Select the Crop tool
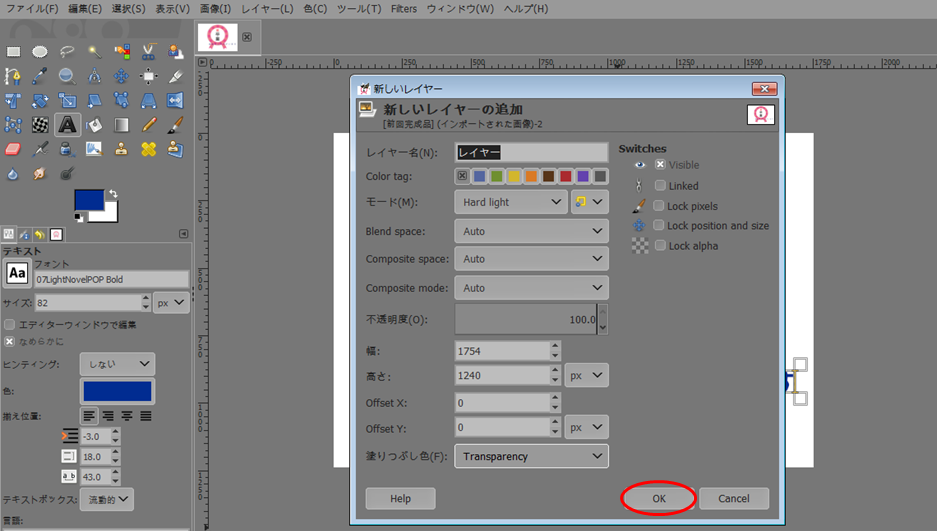This screenshot has height=531, width=937. point(176,76)
